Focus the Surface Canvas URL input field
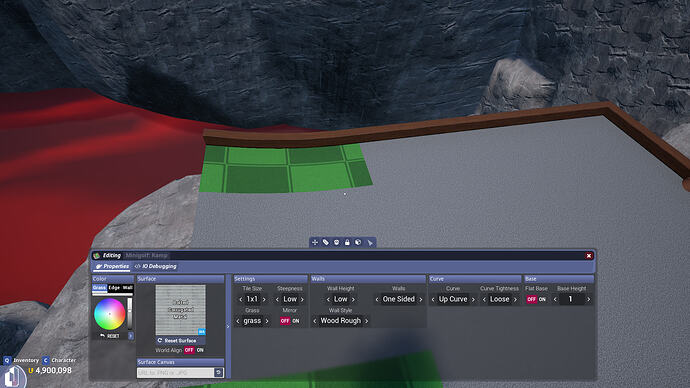 tap(176, 373)
